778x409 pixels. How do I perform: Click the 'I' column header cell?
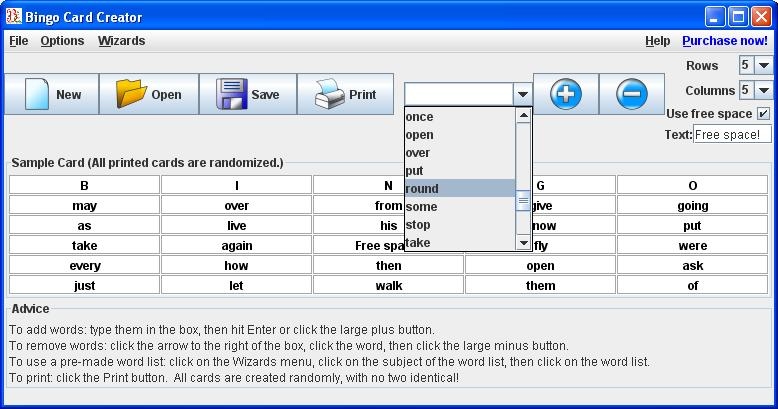237,185
